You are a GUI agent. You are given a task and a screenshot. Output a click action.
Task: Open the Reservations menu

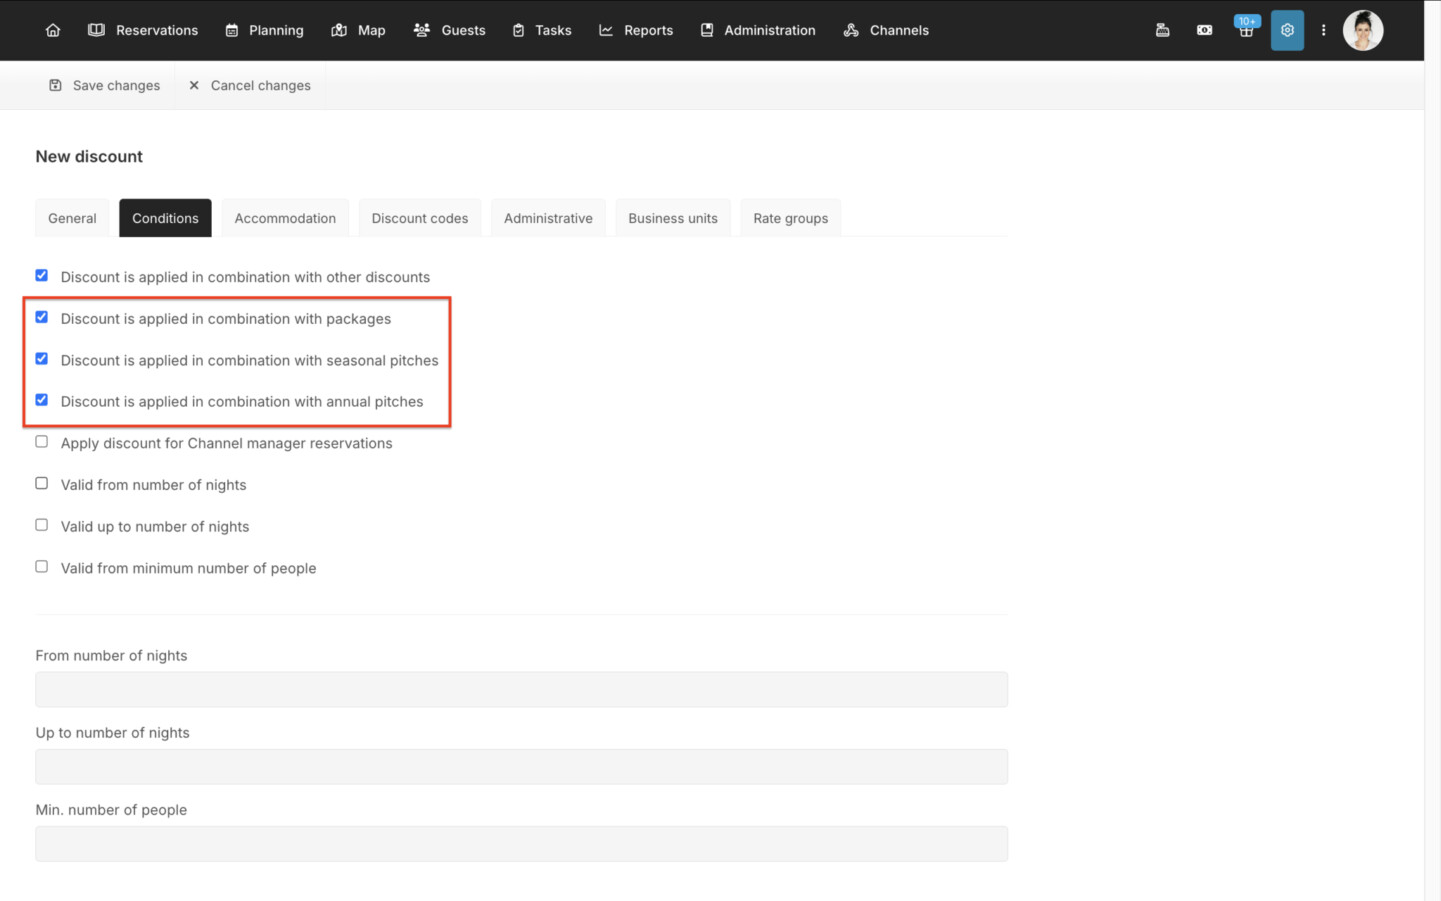click(x=143, y=30)
